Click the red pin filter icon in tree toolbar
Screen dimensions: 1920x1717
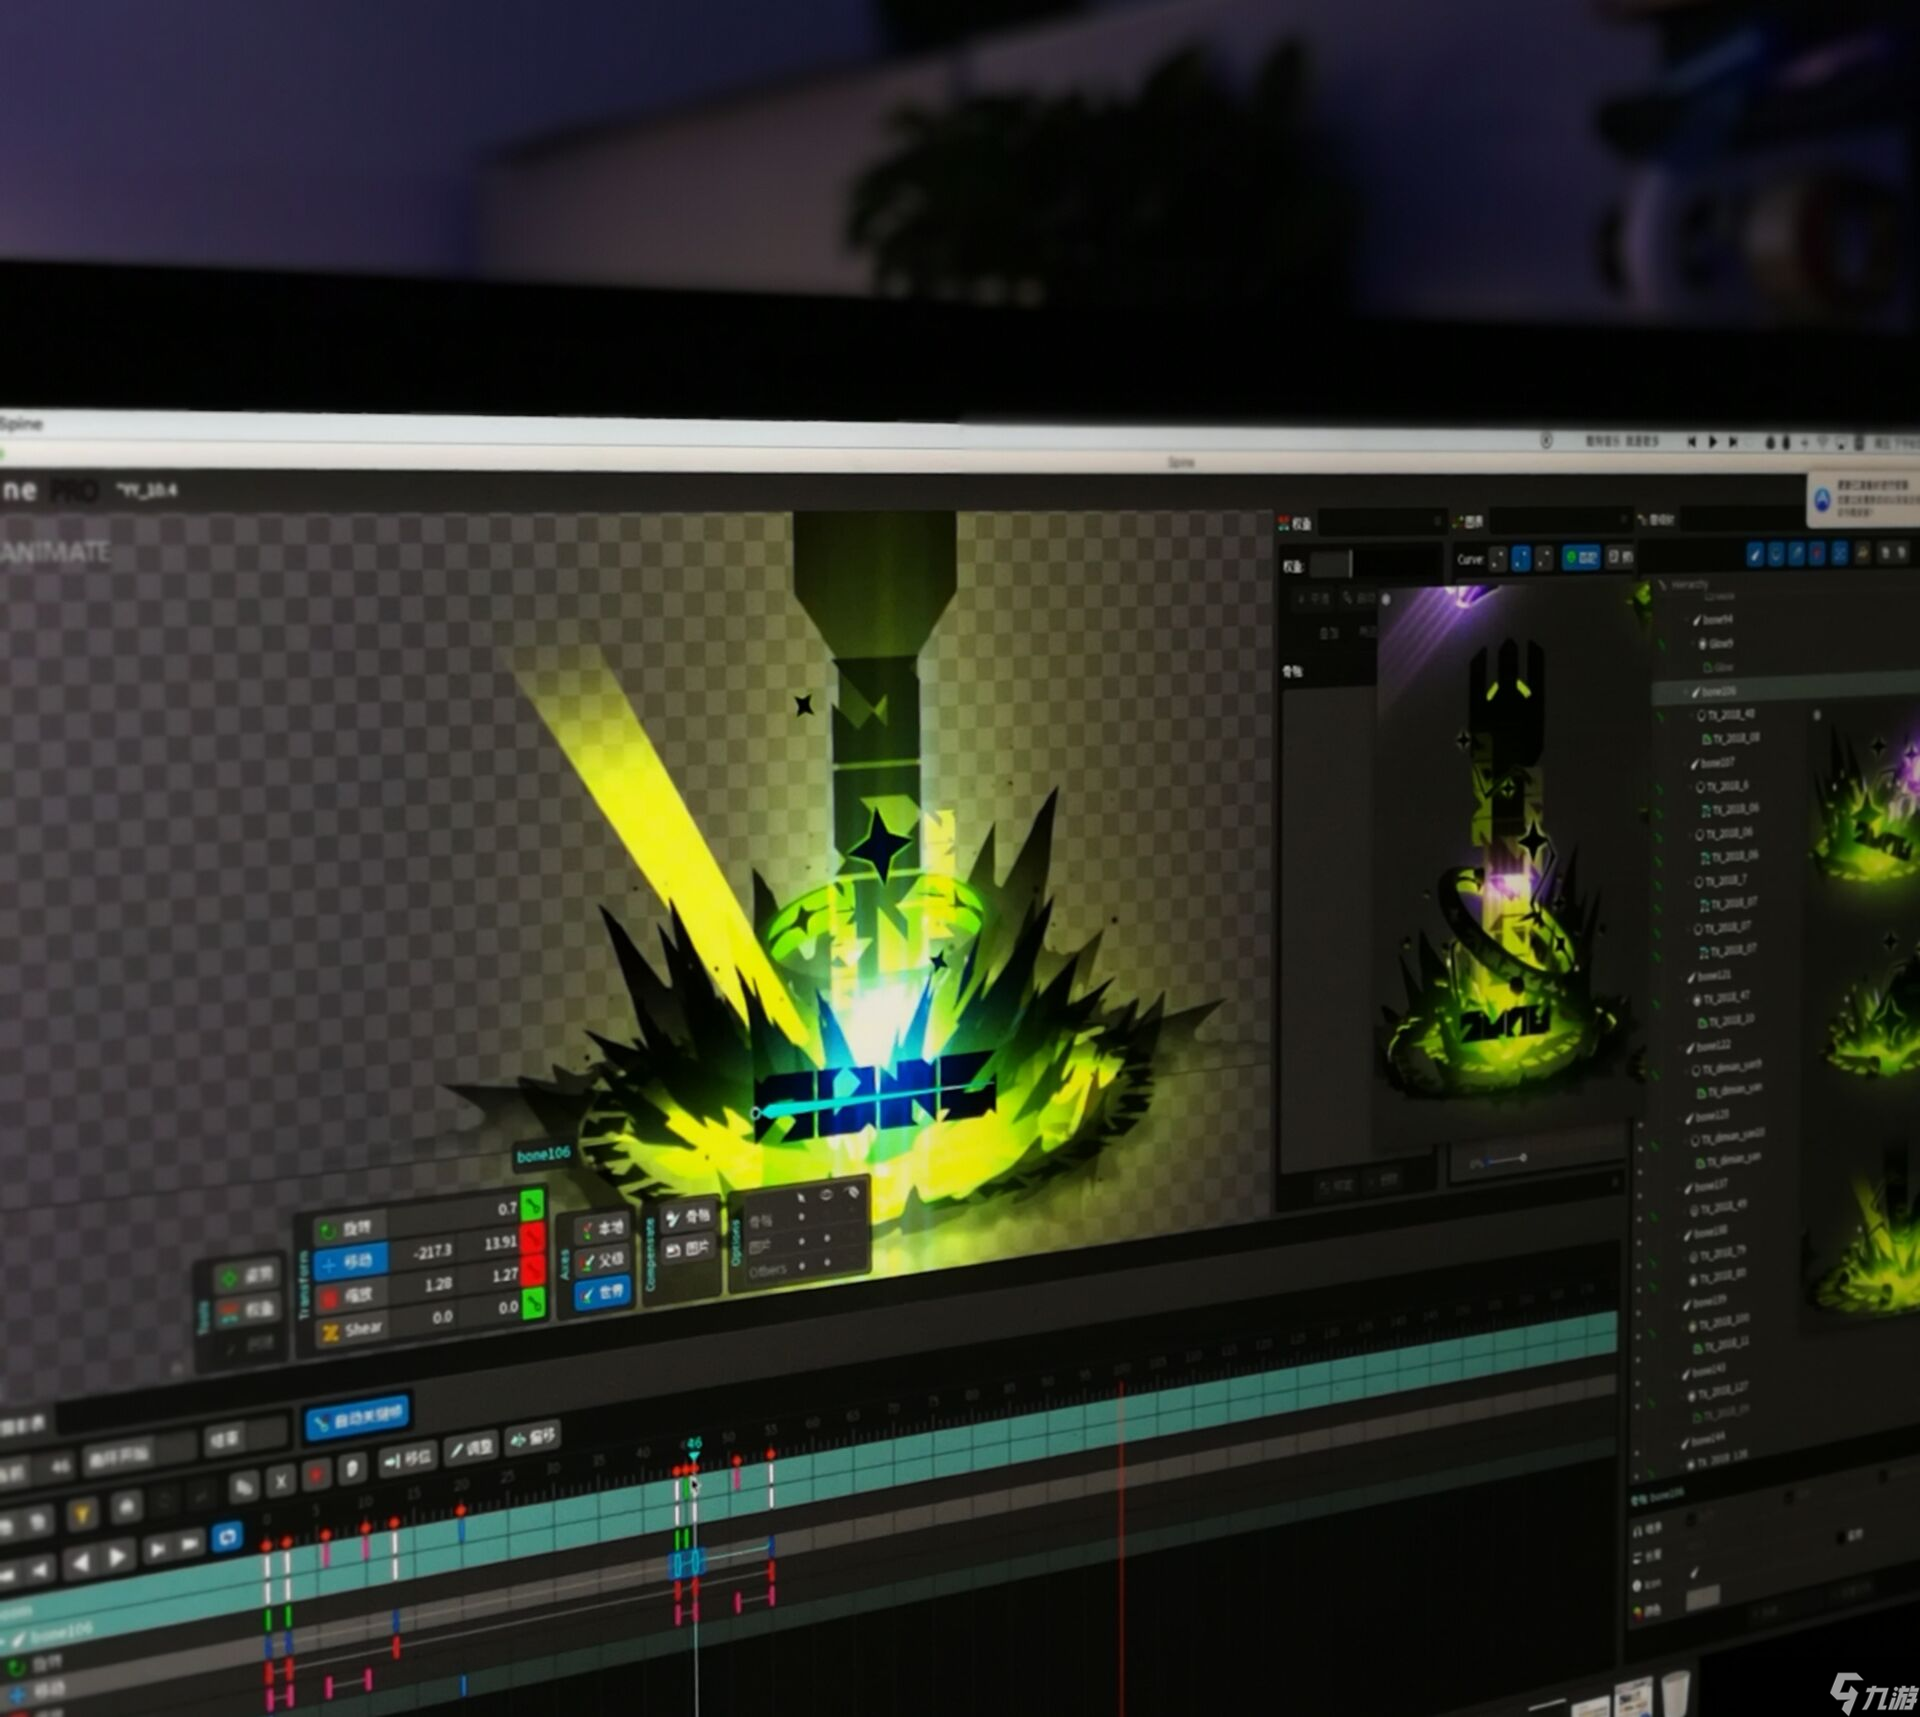tap(1818, 554)
